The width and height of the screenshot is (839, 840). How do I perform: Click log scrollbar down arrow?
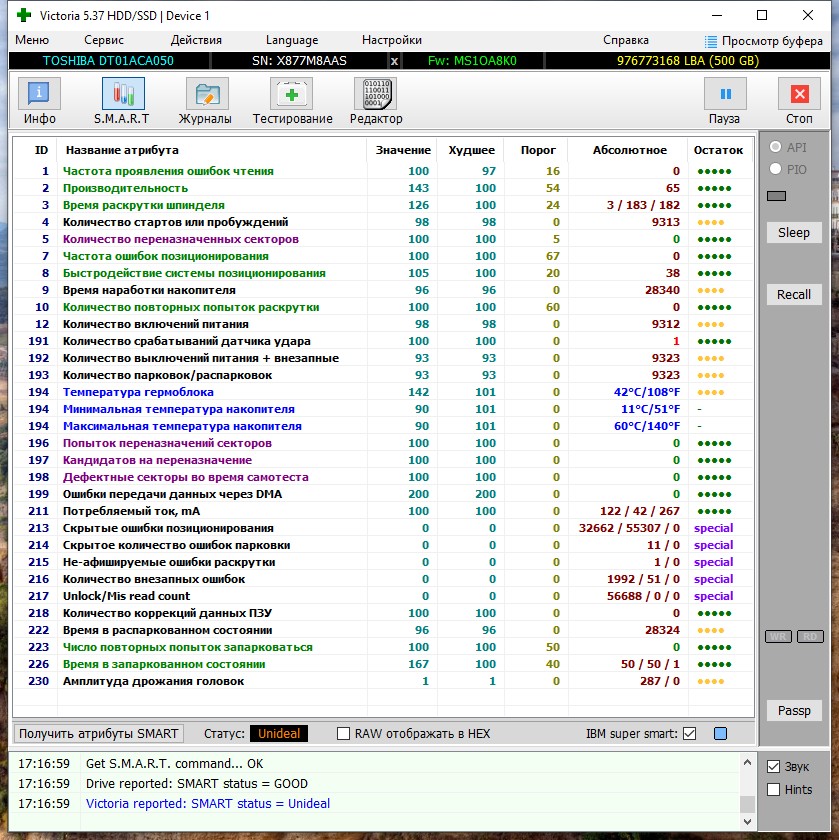(x=747, y=821)
